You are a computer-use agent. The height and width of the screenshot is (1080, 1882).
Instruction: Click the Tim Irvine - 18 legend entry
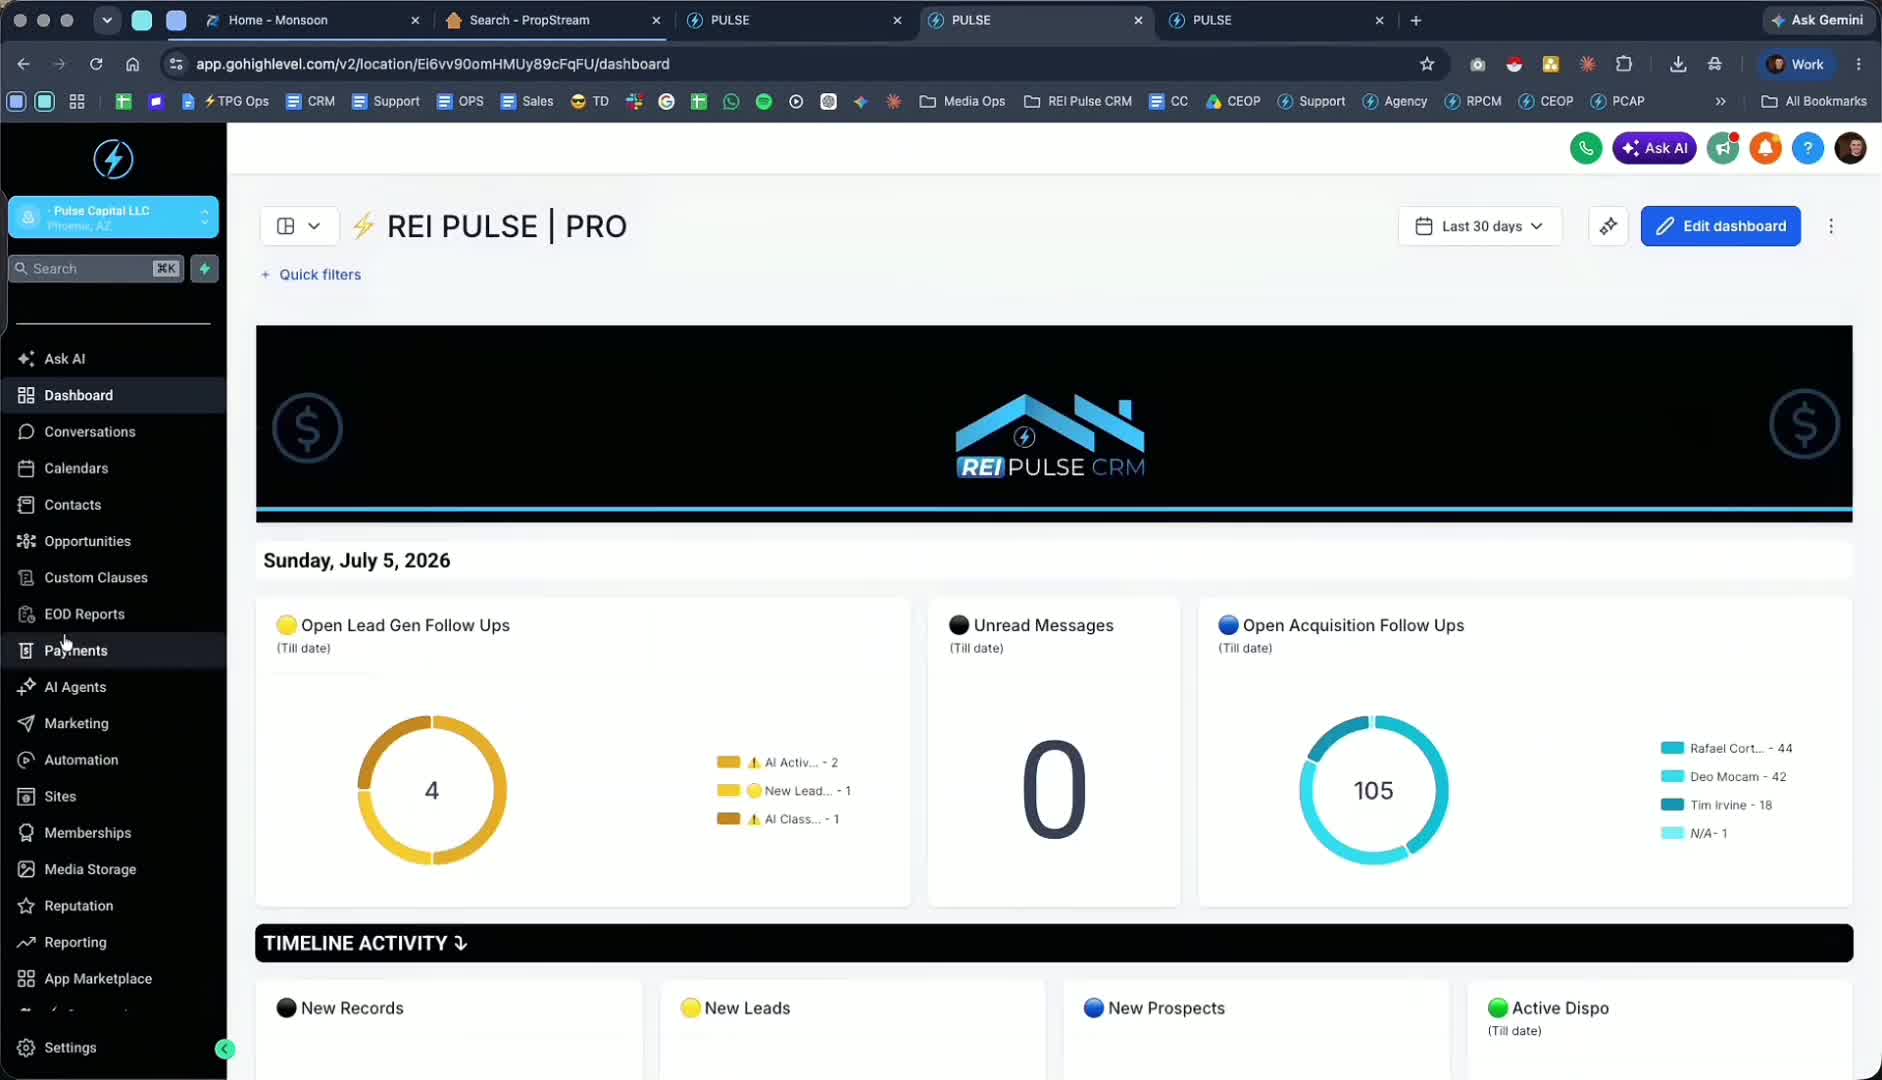1716,805
